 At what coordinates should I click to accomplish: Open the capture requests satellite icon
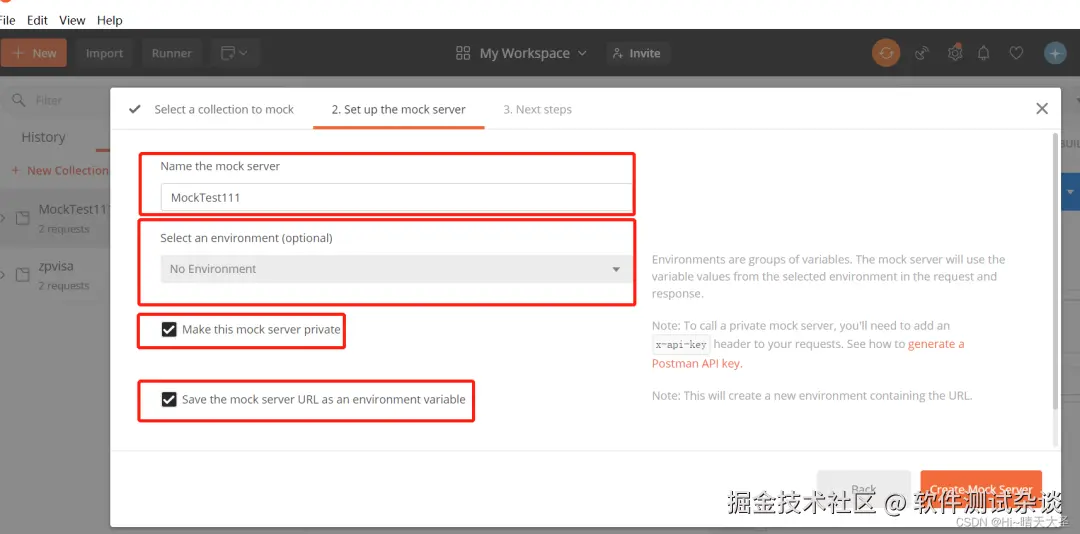click(922, 53)
